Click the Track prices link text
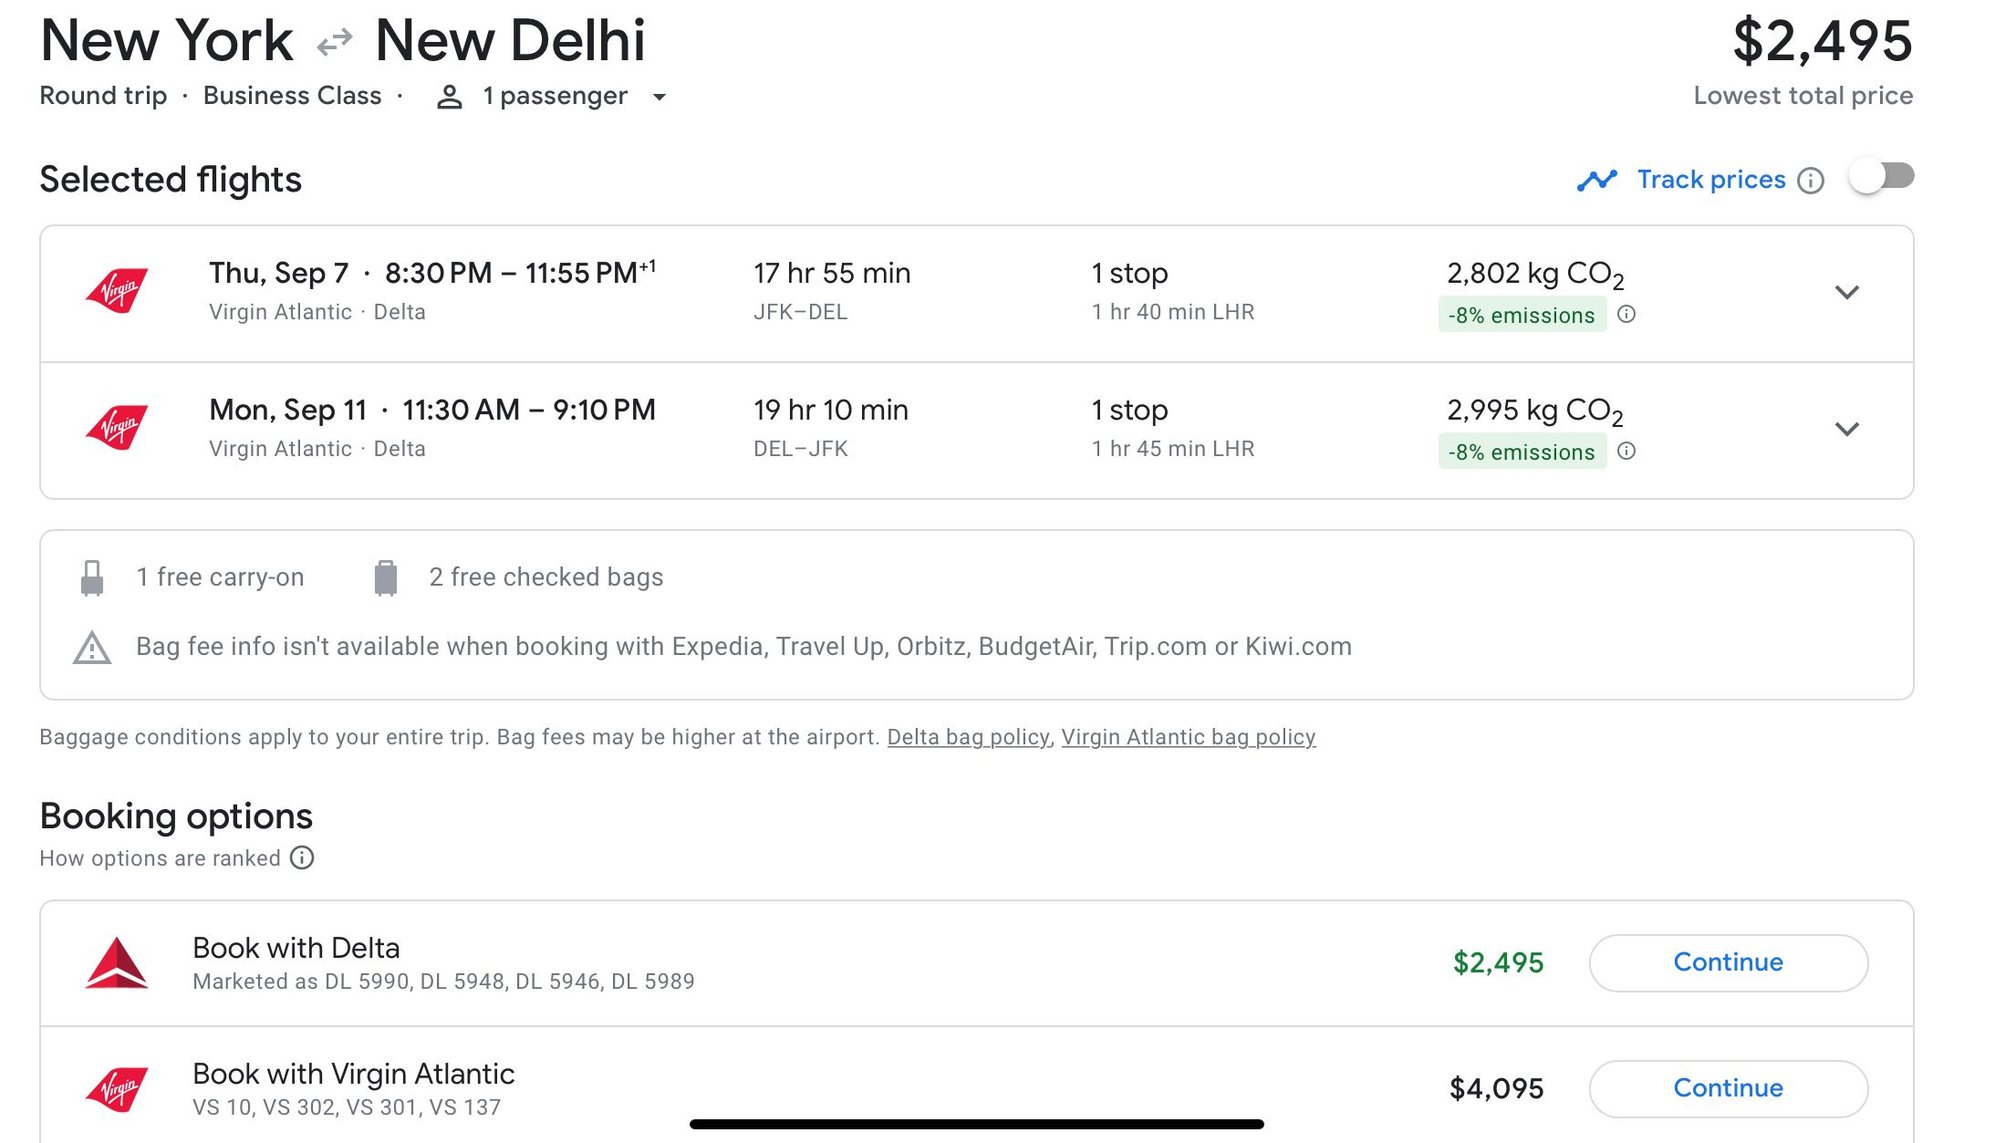Viewport: 1995px width, 1143px height. point(1710,179)
